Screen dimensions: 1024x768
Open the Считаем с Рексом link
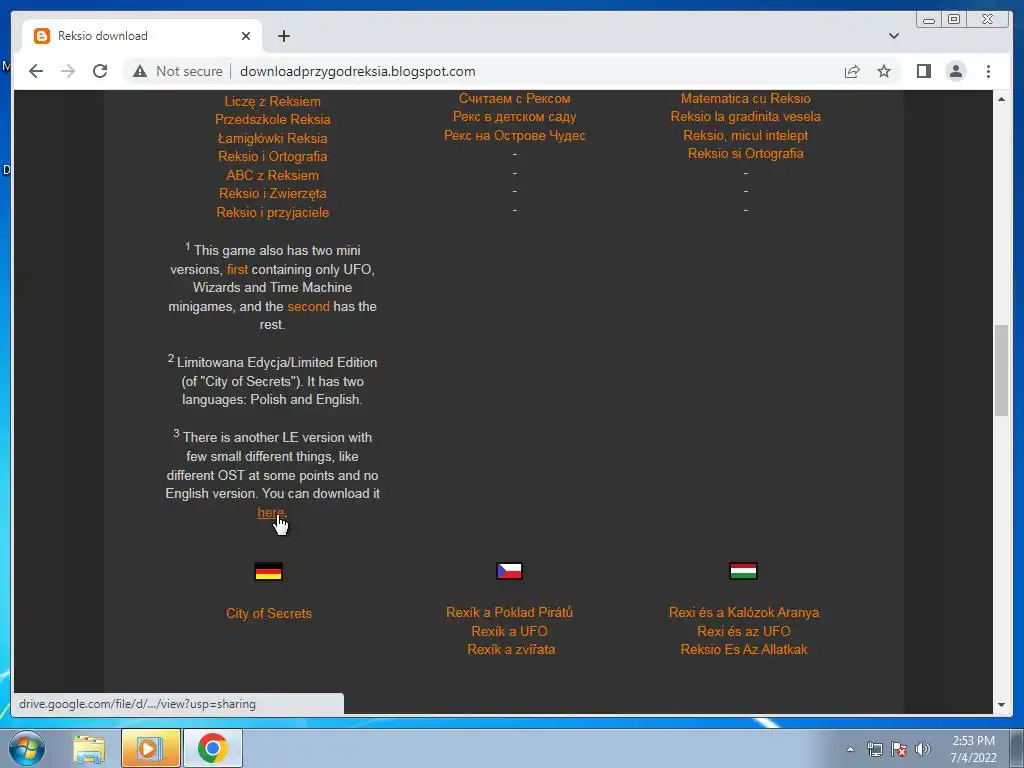pos(515,99)
